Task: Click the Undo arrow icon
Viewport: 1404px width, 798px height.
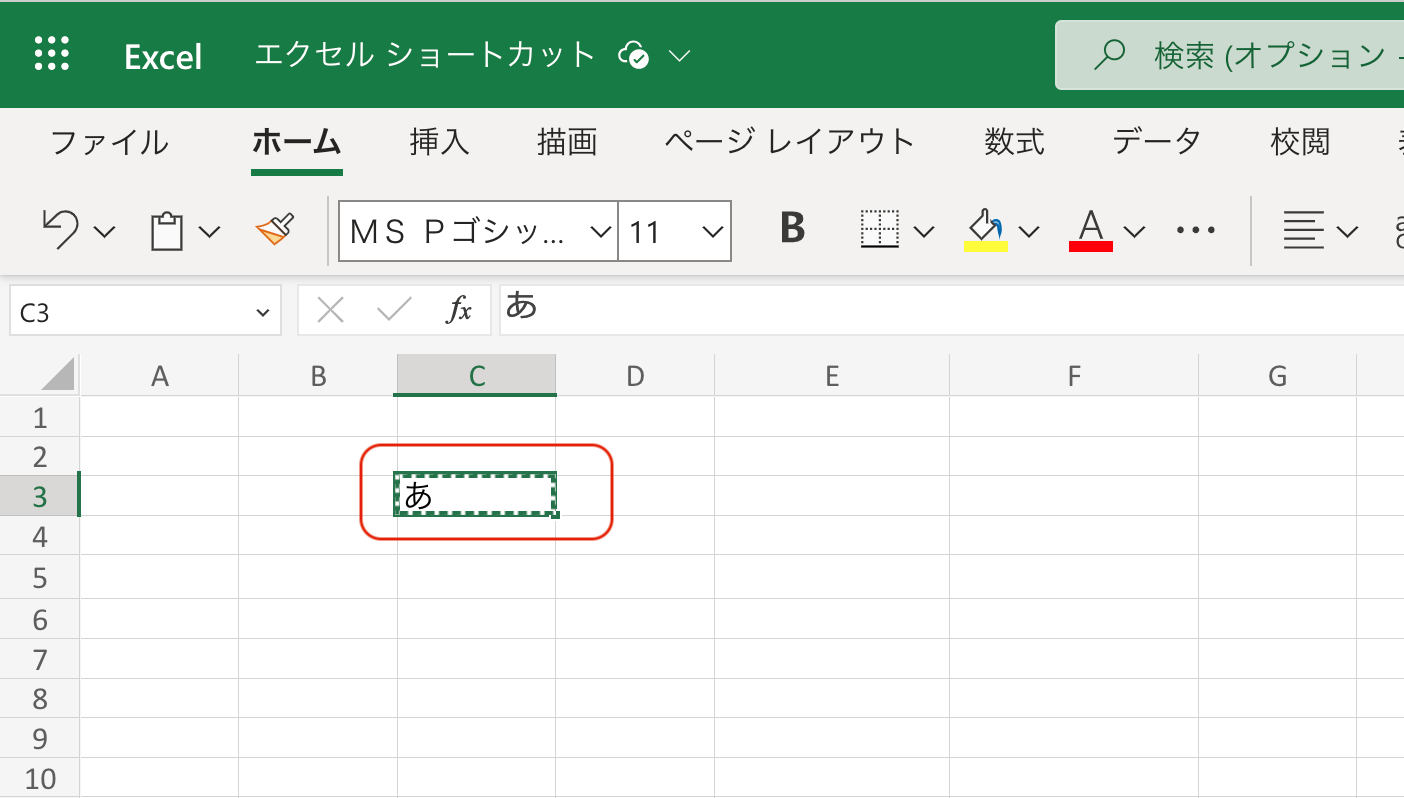Action: [61, 230]
